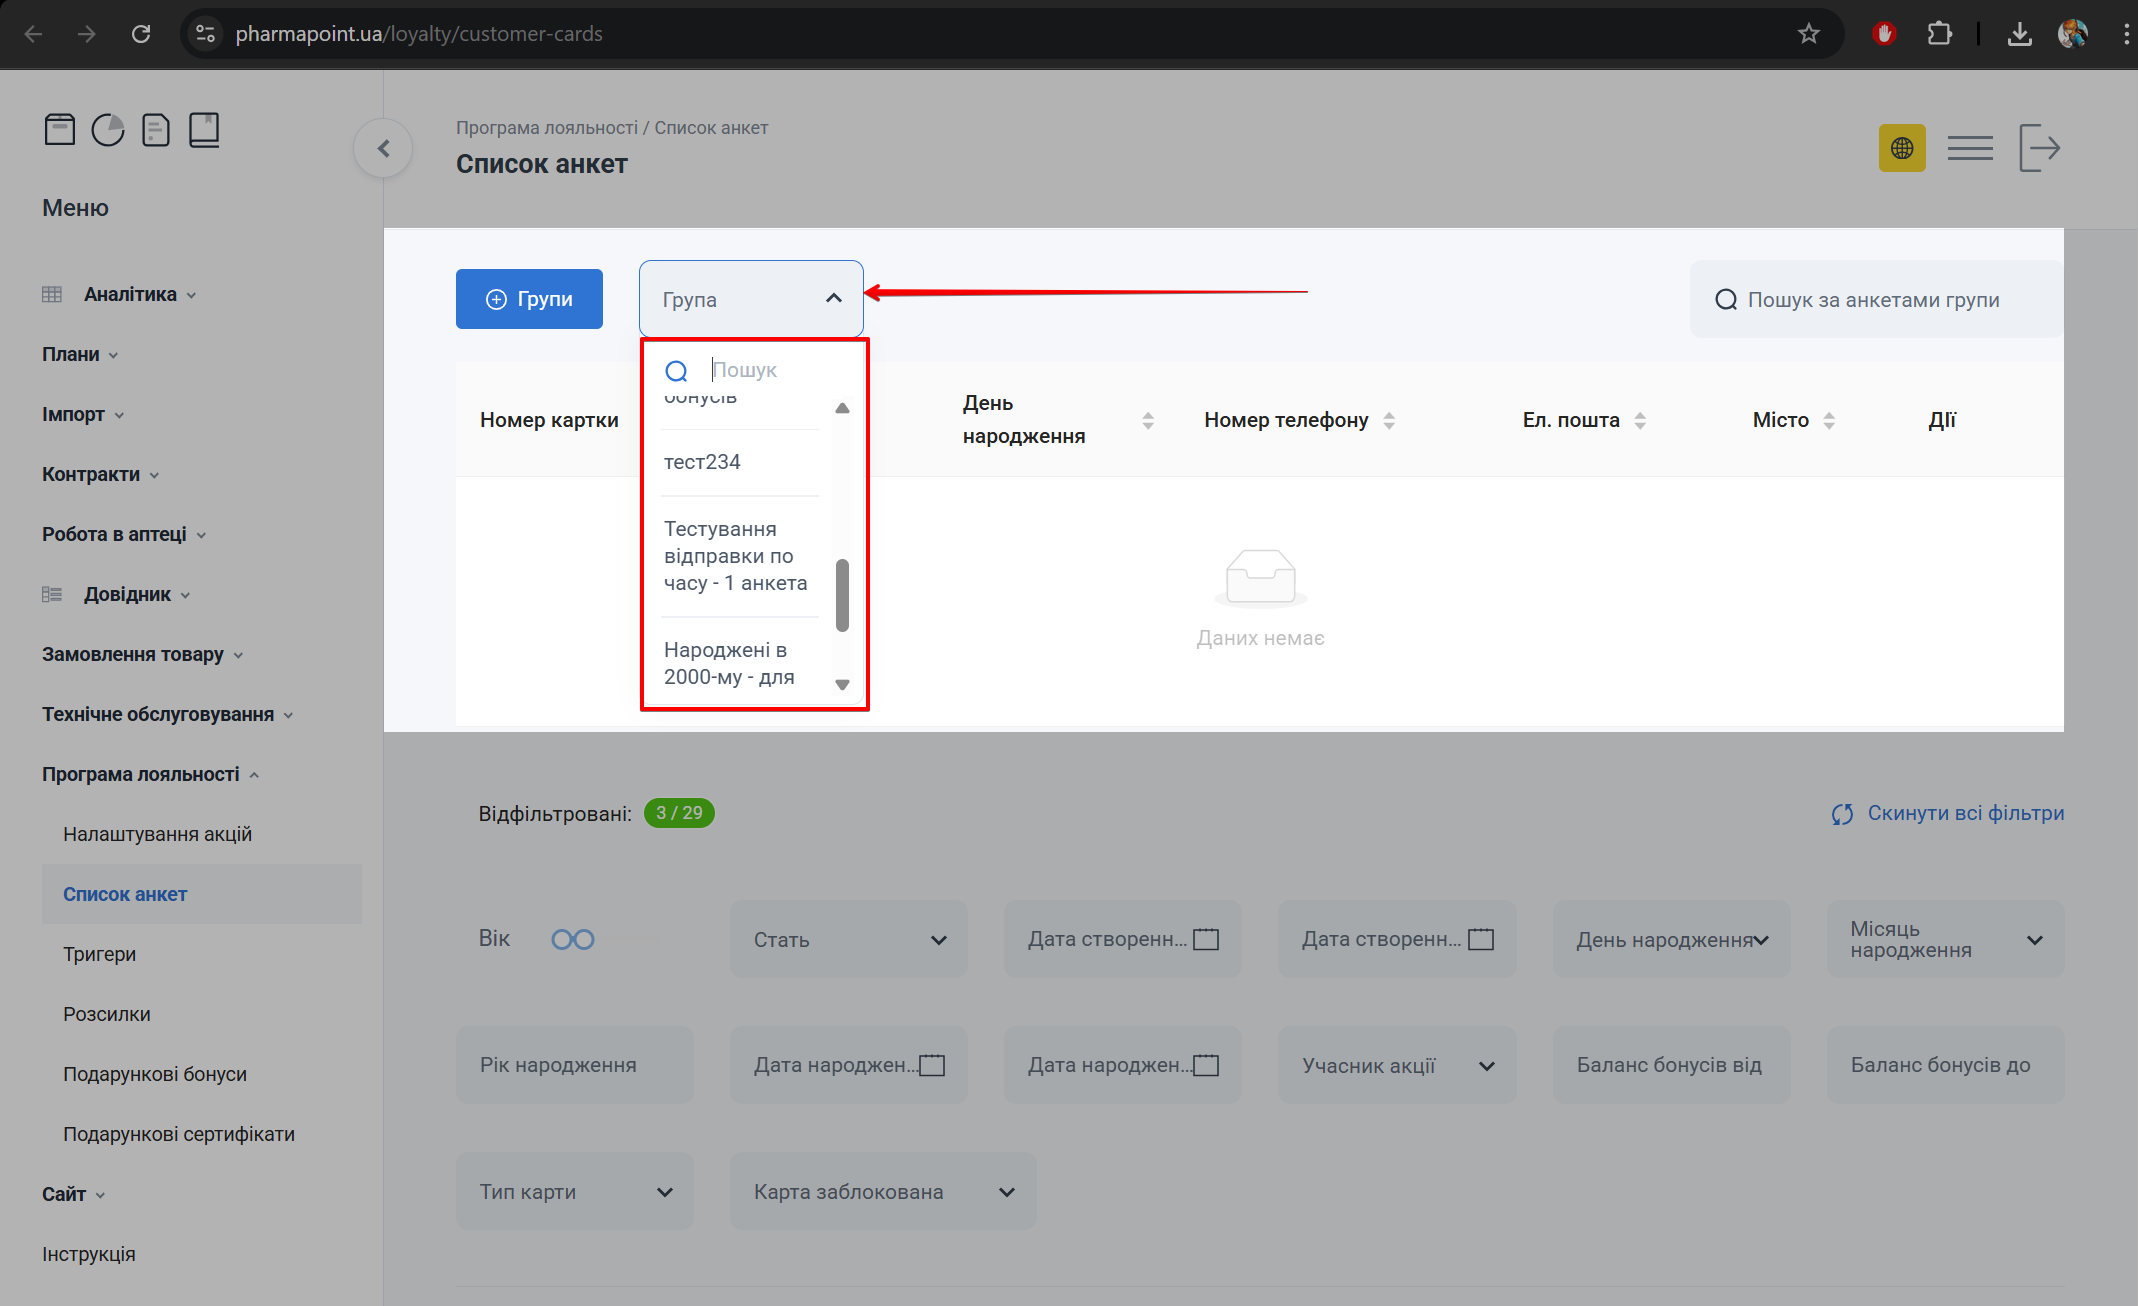Open the hamburger lines menu icon
Viewport: 2138px width, 1306px height.
(1970, 148)
